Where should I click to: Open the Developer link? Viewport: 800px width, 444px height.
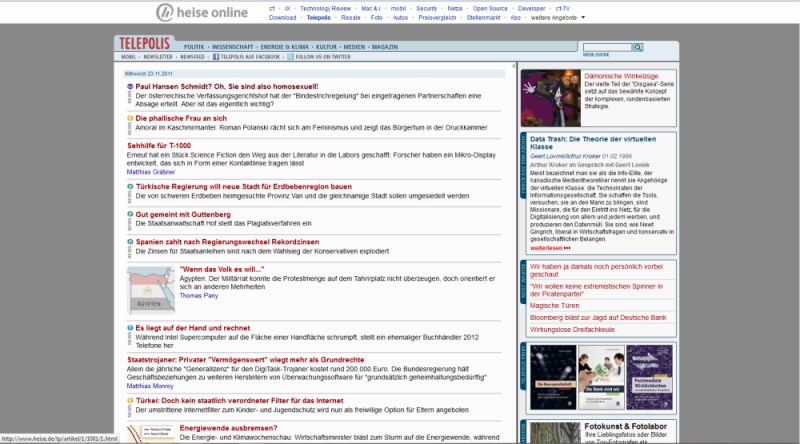point(531,9)
